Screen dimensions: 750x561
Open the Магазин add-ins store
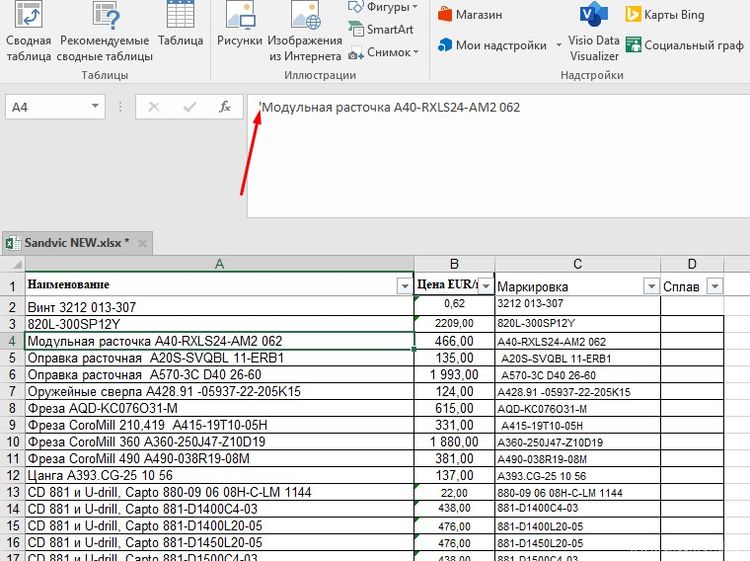coord(470,14)
